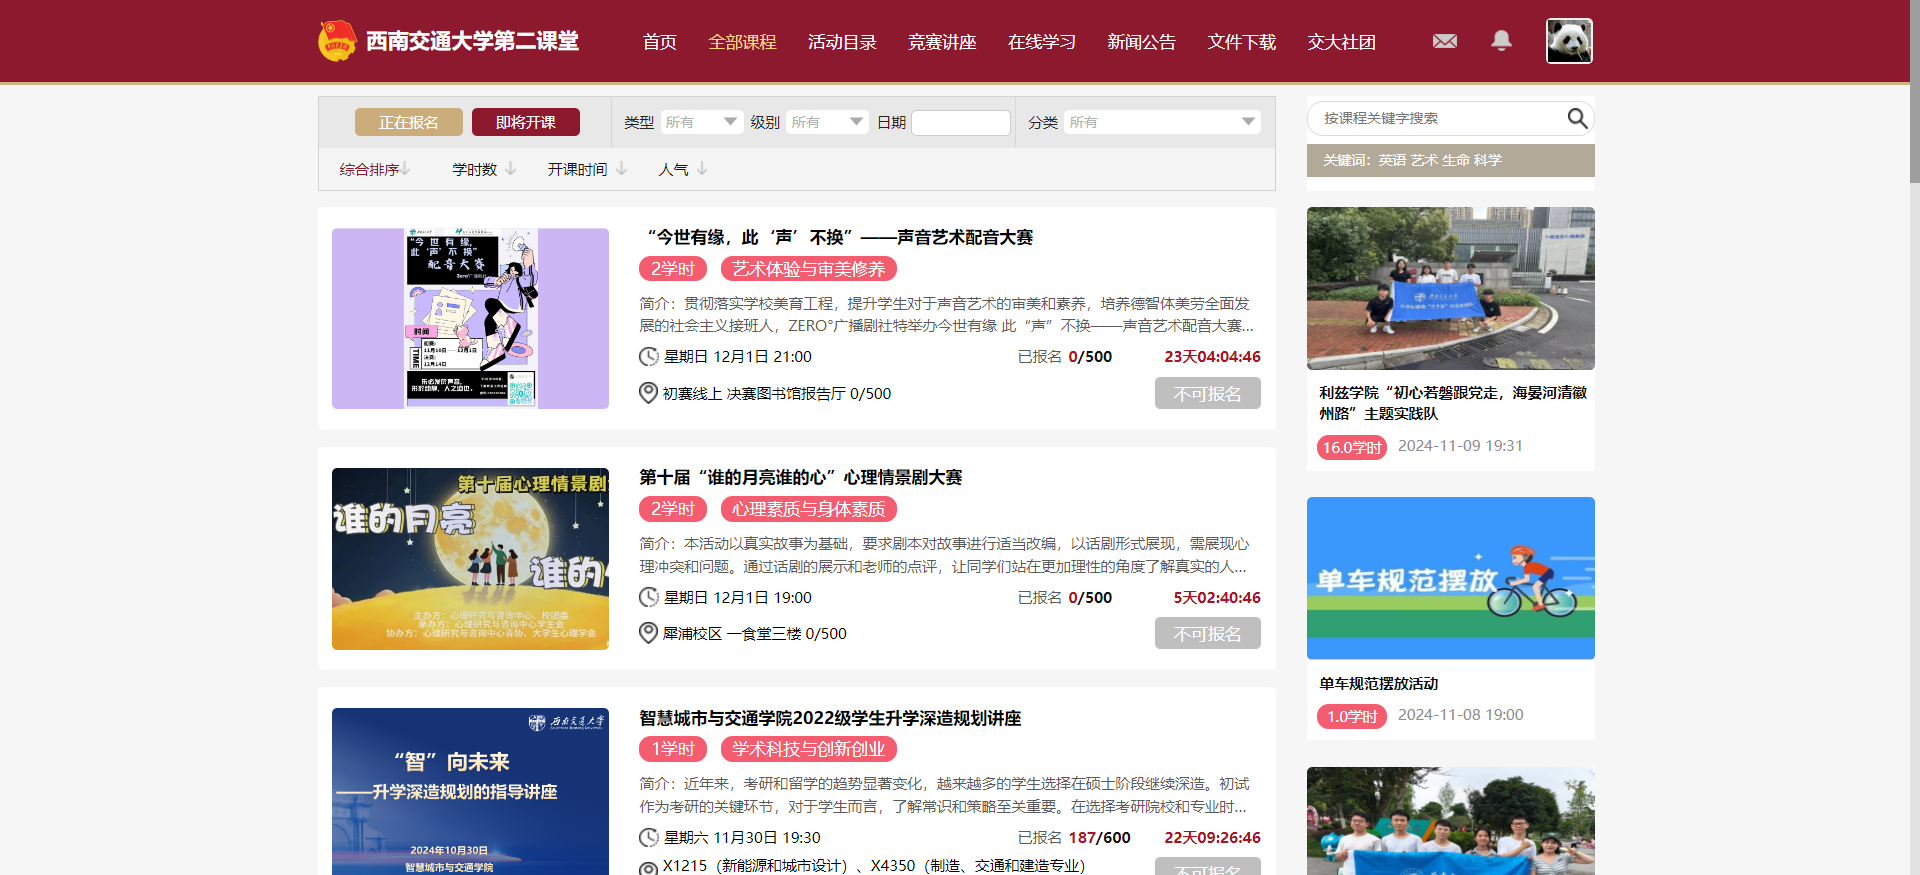The height and width of the screenshot is (875, 1920).
Task: Click countdown 22天09:26:46
Action: (1212, 838)
